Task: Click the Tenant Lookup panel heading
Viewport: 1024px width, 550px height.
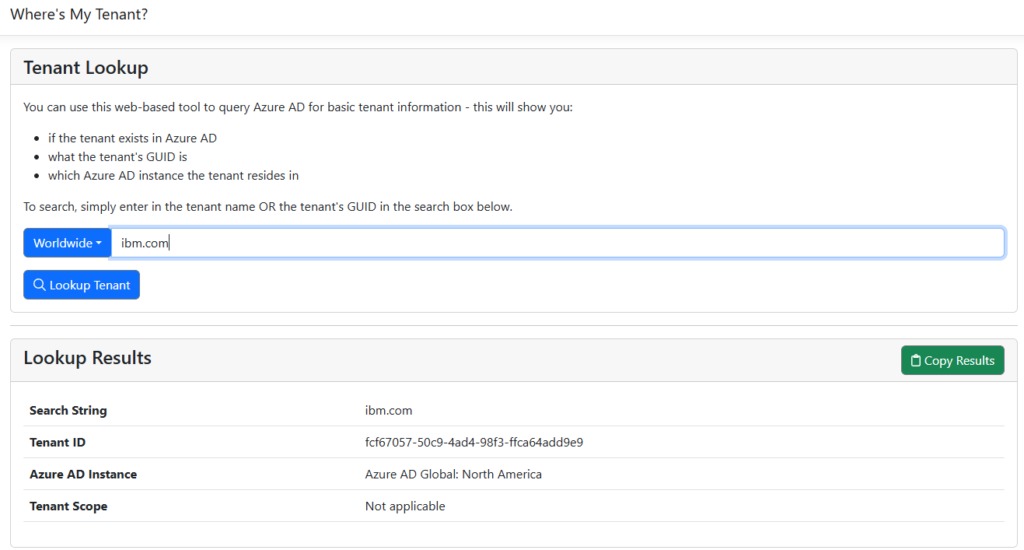Action: [86, 68]
